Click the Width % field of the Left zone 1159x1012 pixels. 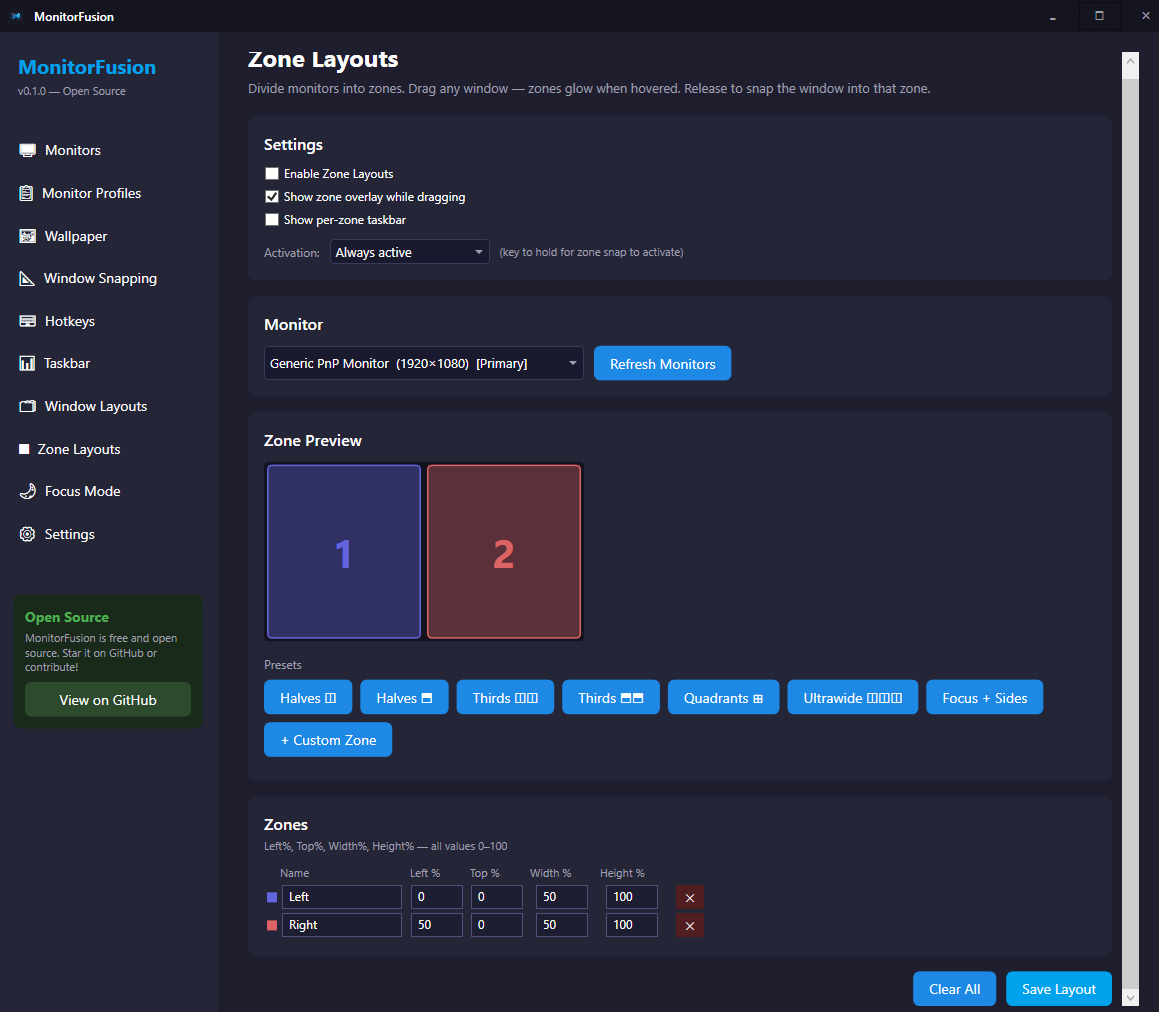pos(561,897)
